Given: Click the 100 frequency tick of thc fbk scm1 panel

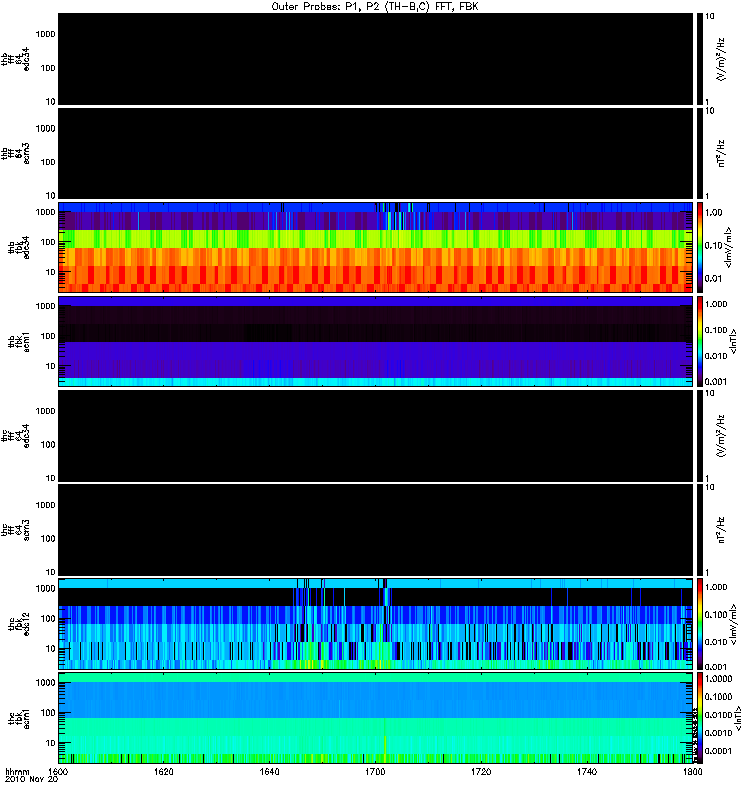Looking at the screenshot, I should click(48, 713).
